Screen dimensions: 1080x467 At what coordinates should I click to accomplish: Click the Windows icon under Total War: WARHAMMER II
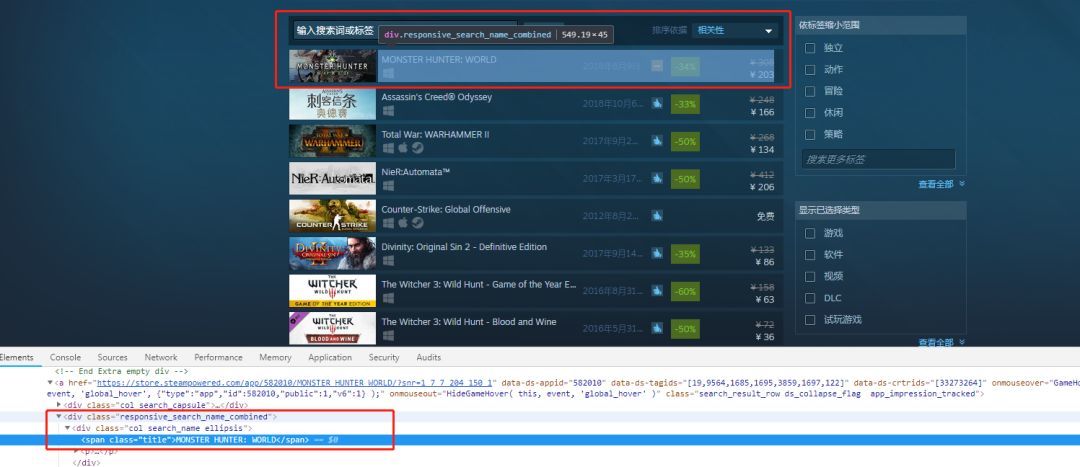388,147
